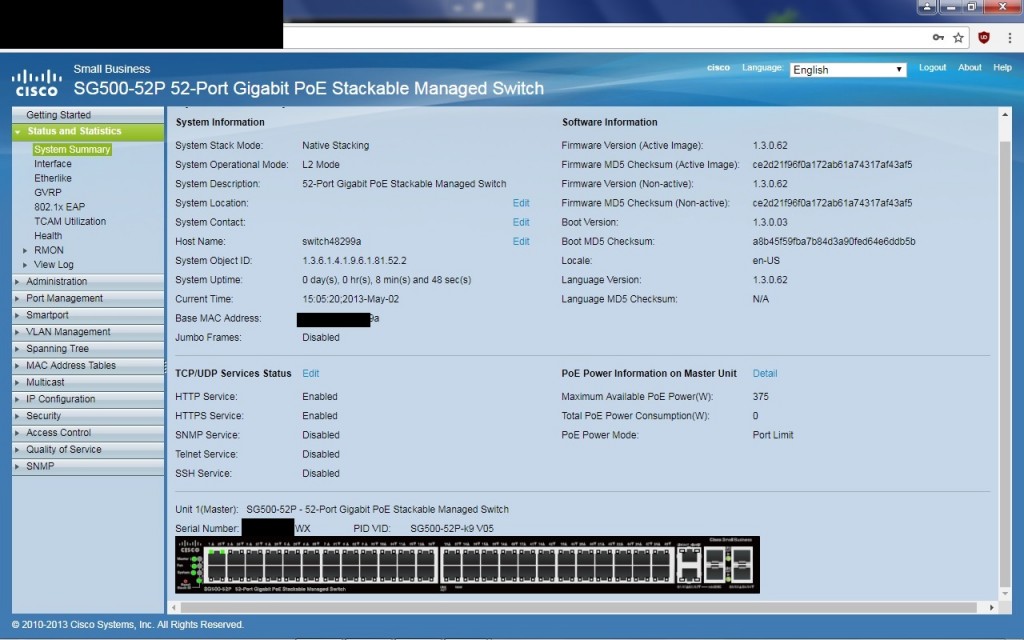The width and height of the screenshot is (1024, 640).
Task: Expand the Smartport menu
Action: [x=88, y=315]
